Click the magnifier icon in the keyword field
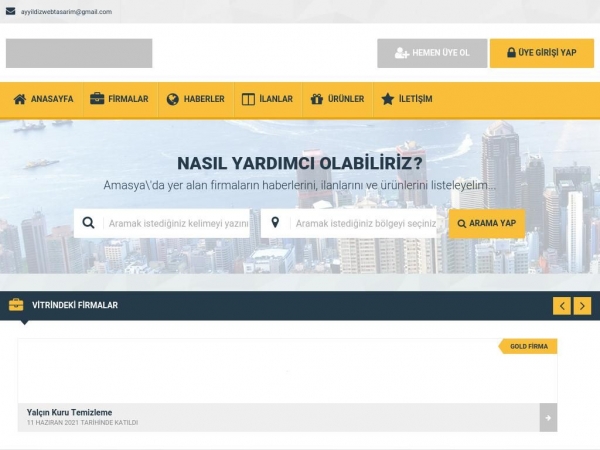This screenshot has height=450, width=600. tap(88, 223)
